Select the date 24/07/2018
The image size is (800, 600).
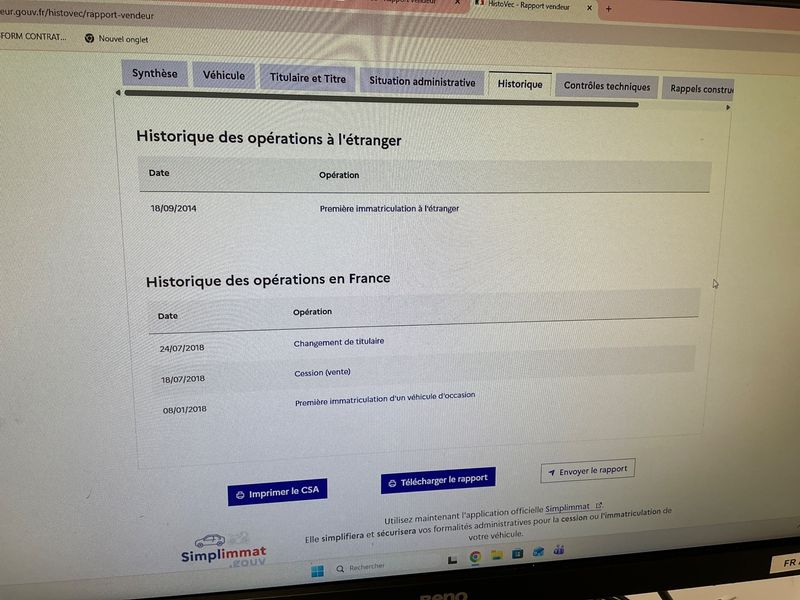182,348
